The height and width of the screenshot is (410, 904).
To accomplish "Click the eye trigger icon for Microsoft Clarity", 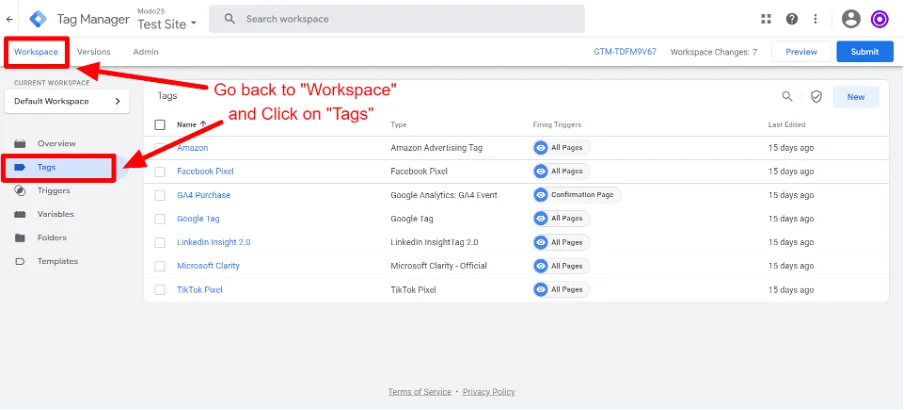I will [x=540, y=266].
